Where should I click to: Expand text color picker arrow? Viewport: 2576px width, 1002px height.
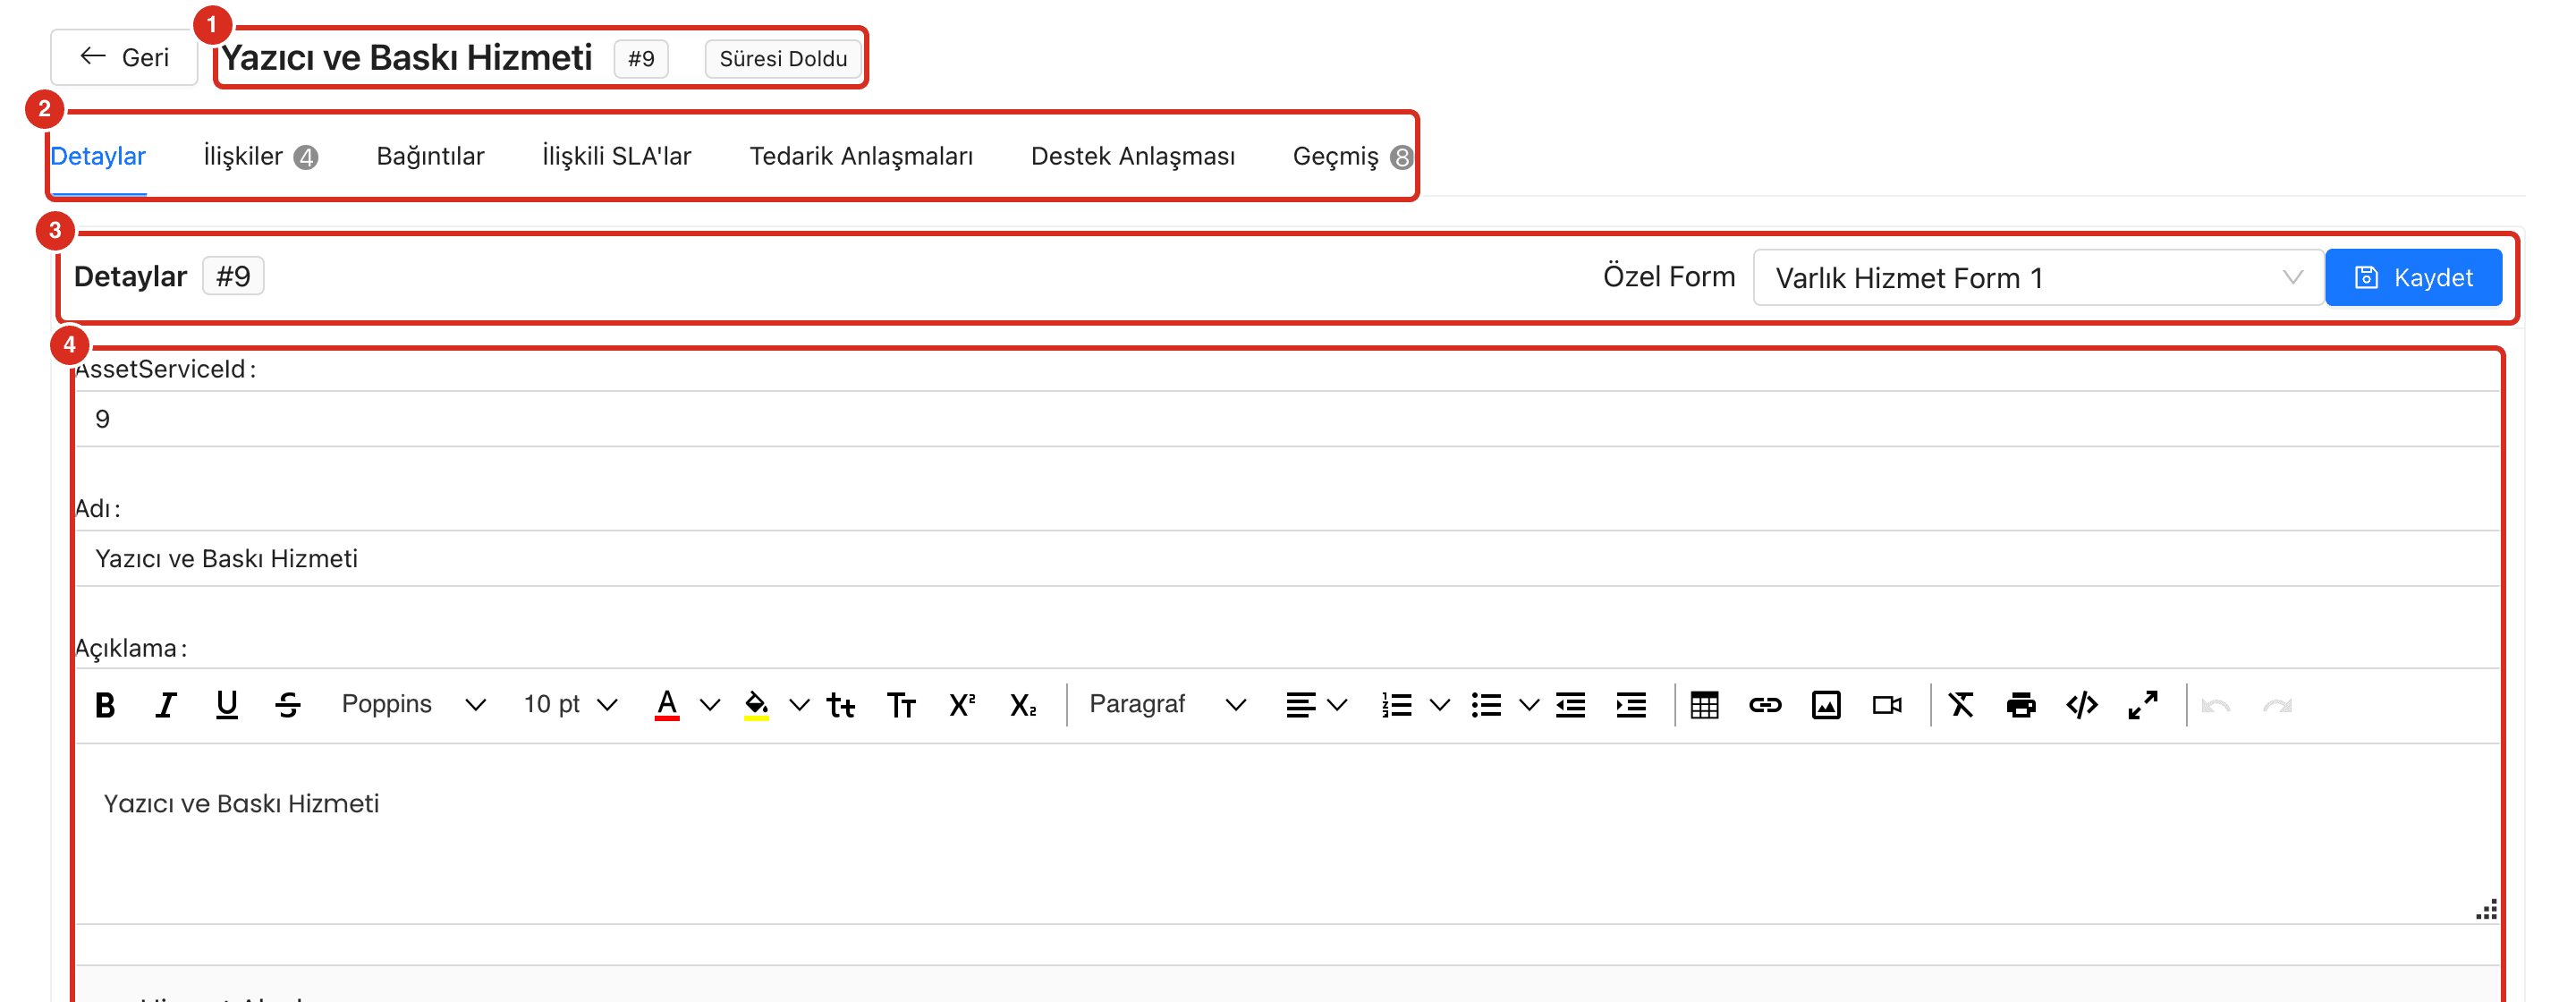pyautogui.click(x=710, y=705)
